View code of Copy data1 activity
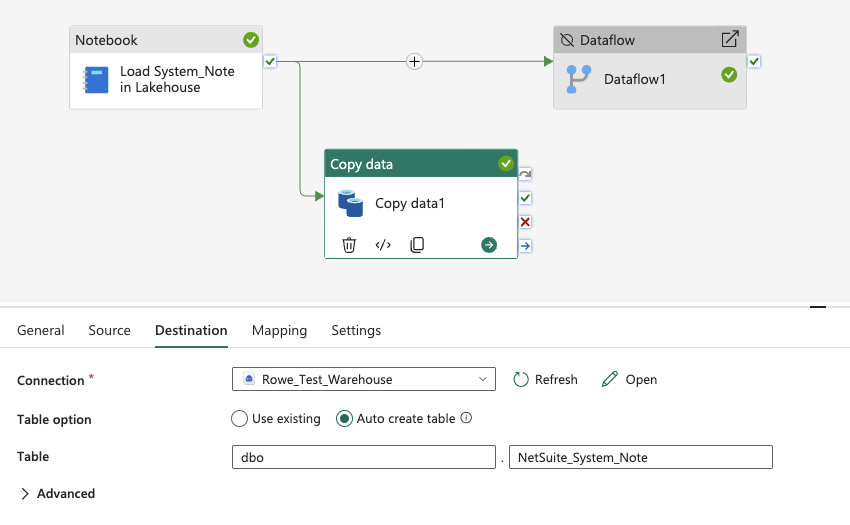 (x=383, y=245)
